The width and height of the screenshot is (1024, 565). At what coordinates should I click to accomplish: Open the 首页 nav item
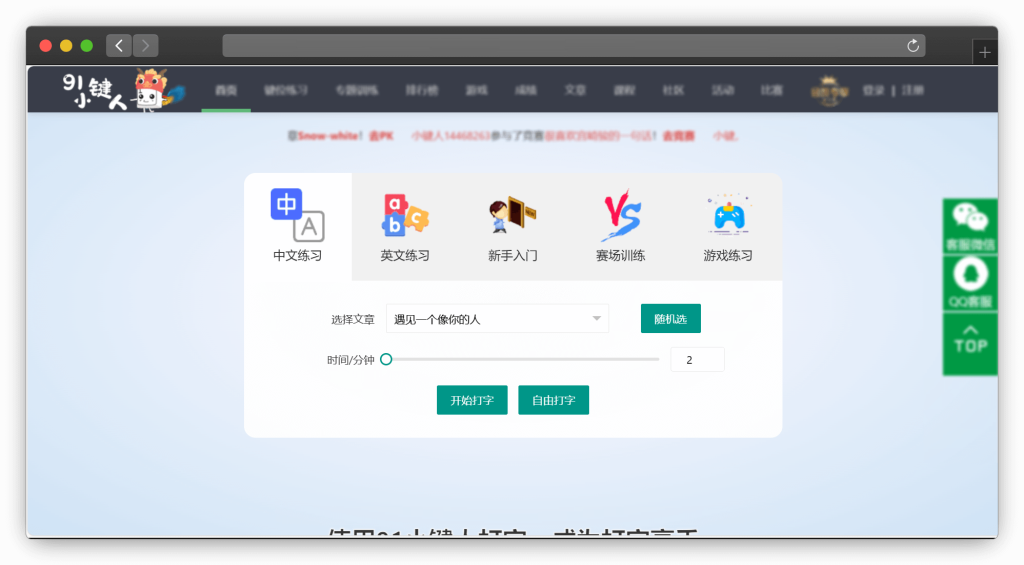[226, 90]
